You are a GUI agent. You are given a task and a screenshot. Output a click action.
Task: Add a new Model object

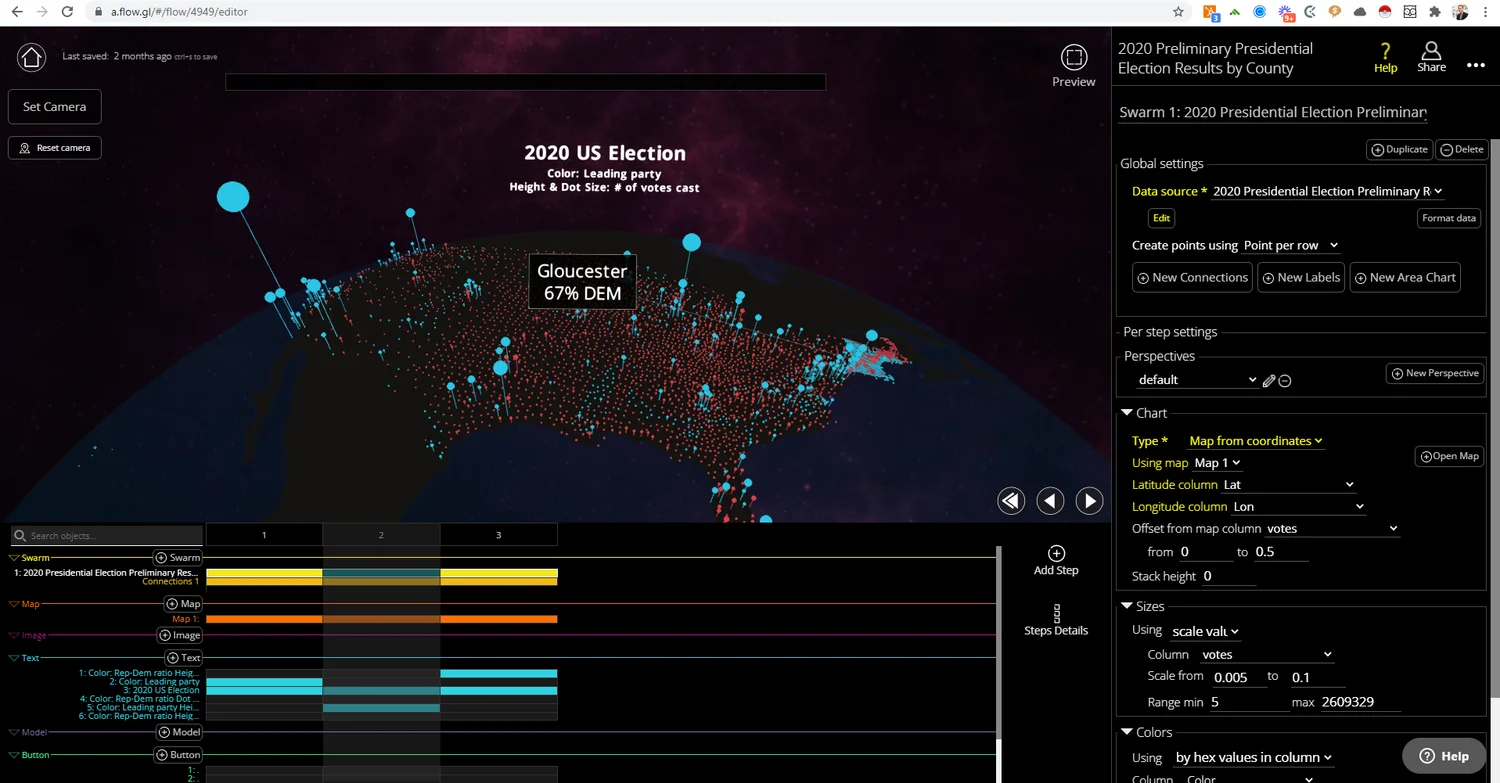coord(180,732)
